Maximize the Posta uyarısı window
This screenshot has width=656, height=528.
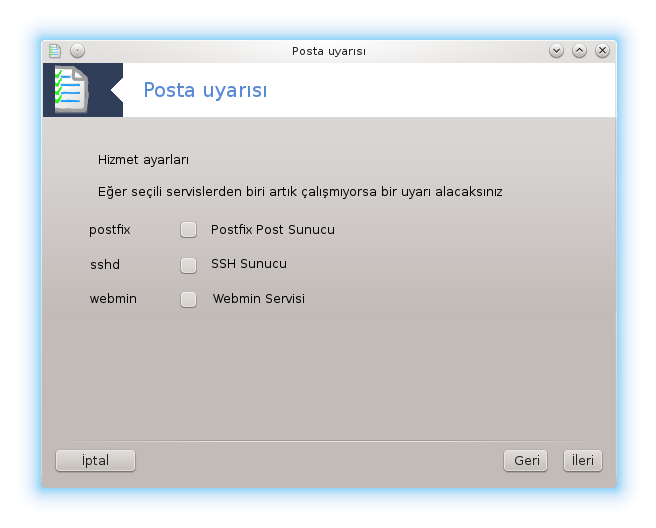point(579,51)
